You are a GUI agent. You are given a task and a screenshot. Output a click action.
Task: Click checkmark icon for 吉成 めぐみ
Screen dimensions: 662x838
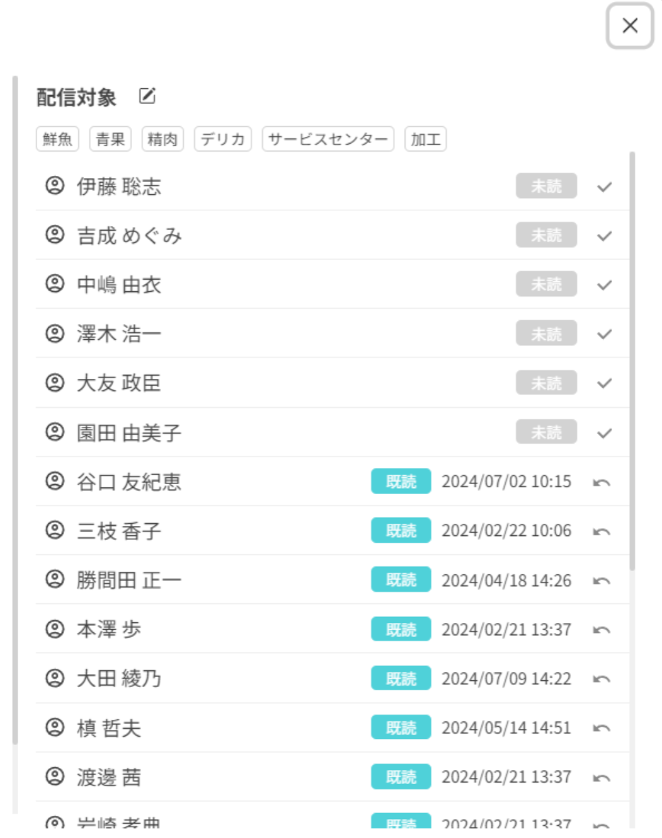tap(604, 236)
